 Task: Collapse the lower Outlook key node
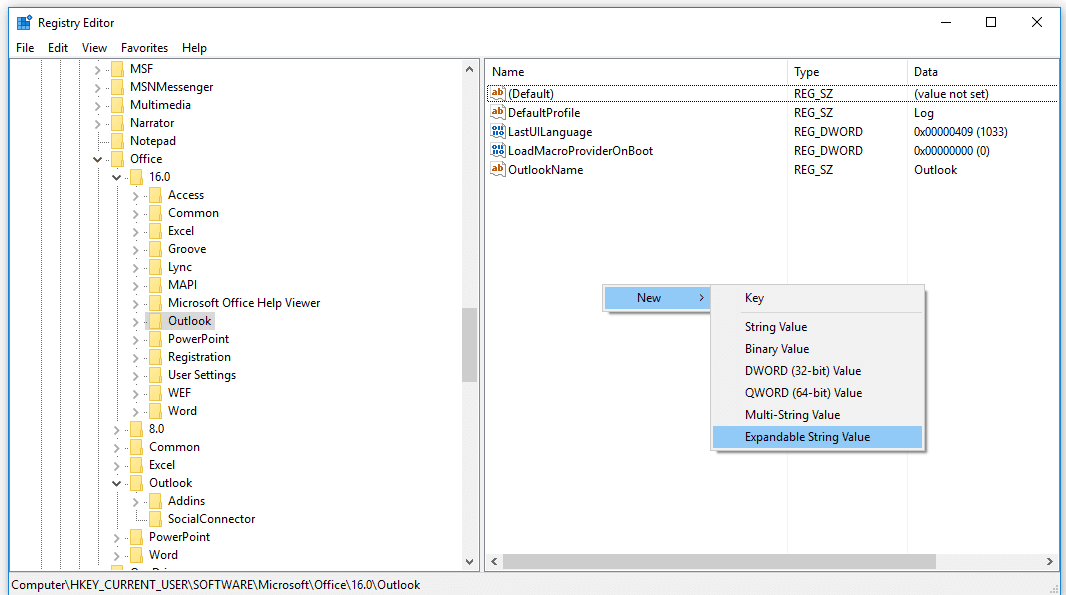(x=116, y=483)
